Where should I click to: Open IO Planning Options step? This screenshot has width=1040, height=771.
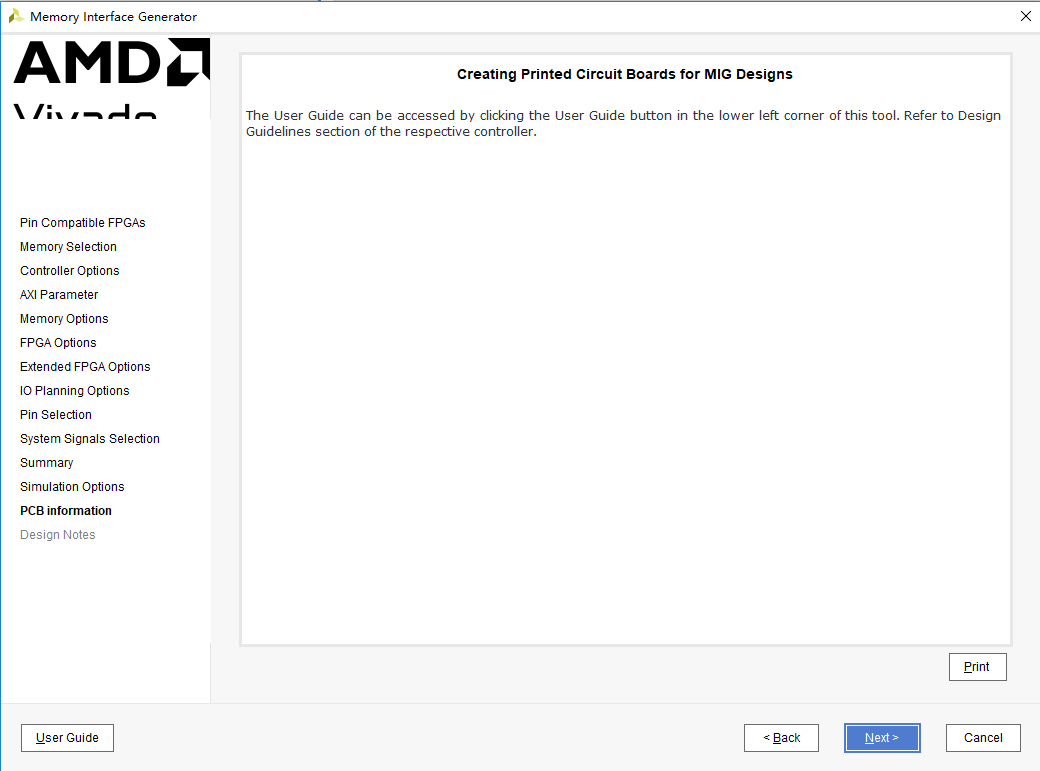coord(74,391)
